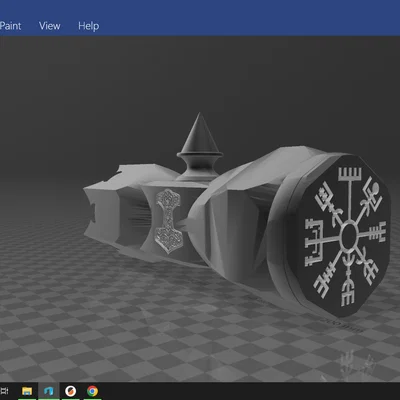Open Google Chrome from the taskbar
The image size is (400, 400).
(92, 391)
